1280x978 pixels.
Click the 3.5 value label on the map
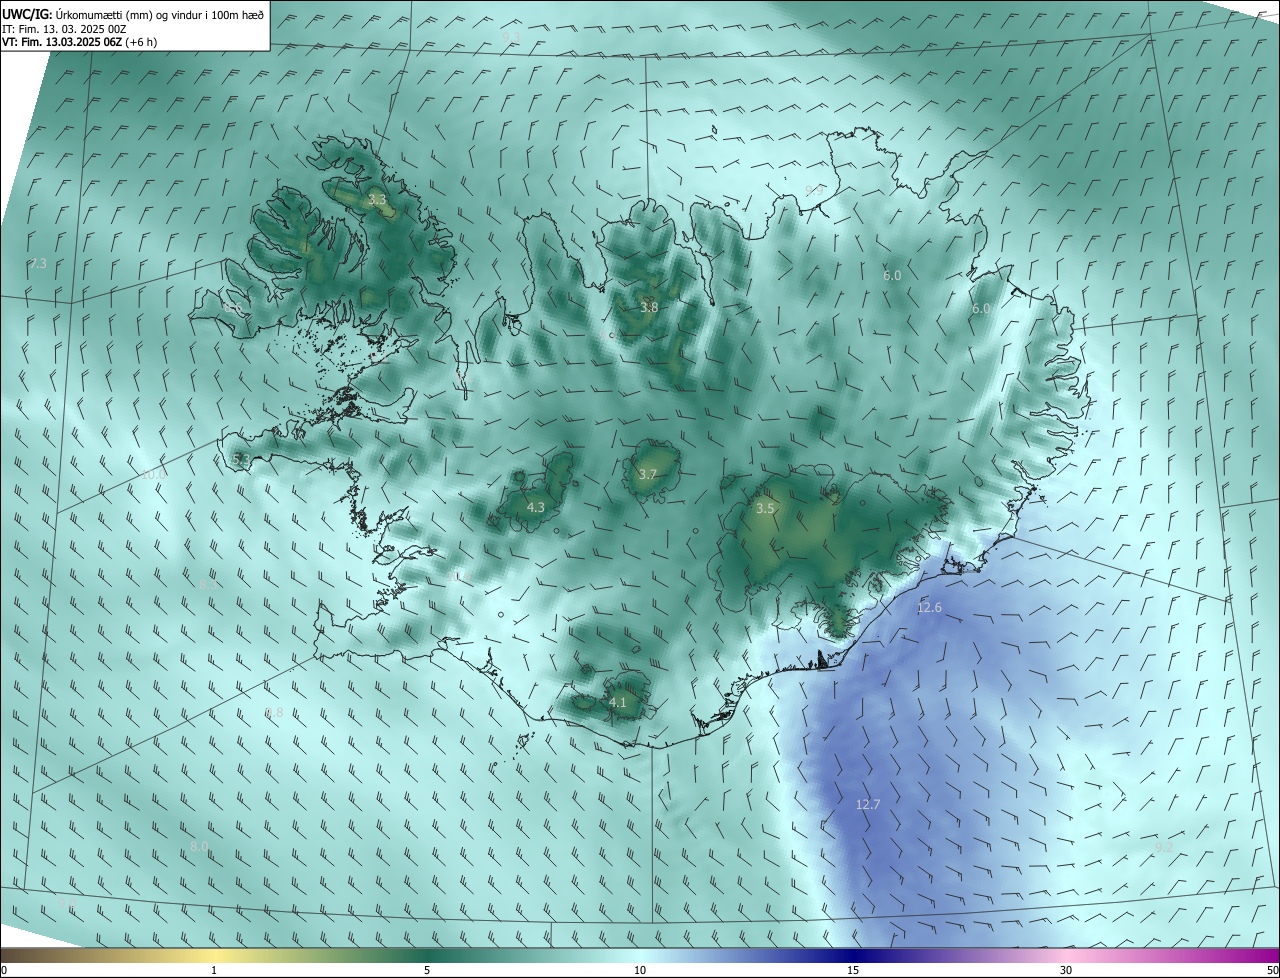[765, 509]
